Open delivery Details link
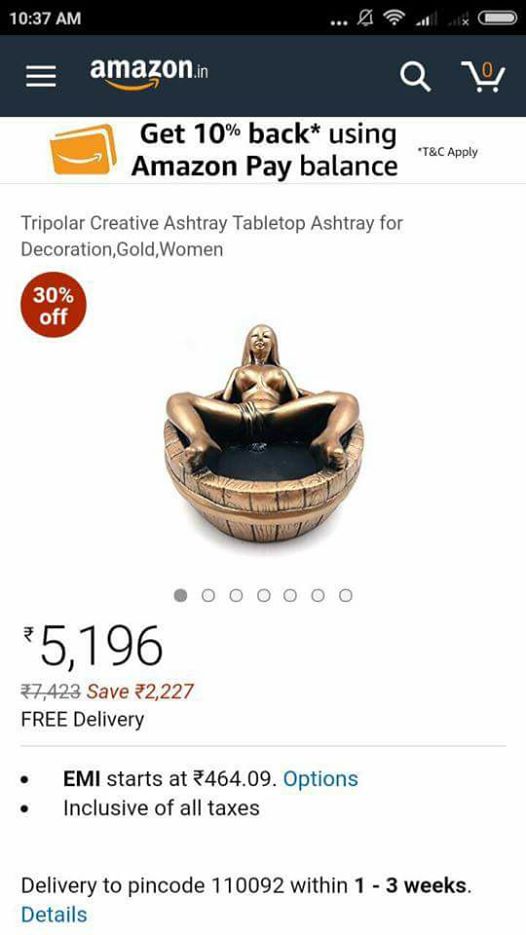The width and height of the screenshot is (526, 935). click(x=54, y=914)
